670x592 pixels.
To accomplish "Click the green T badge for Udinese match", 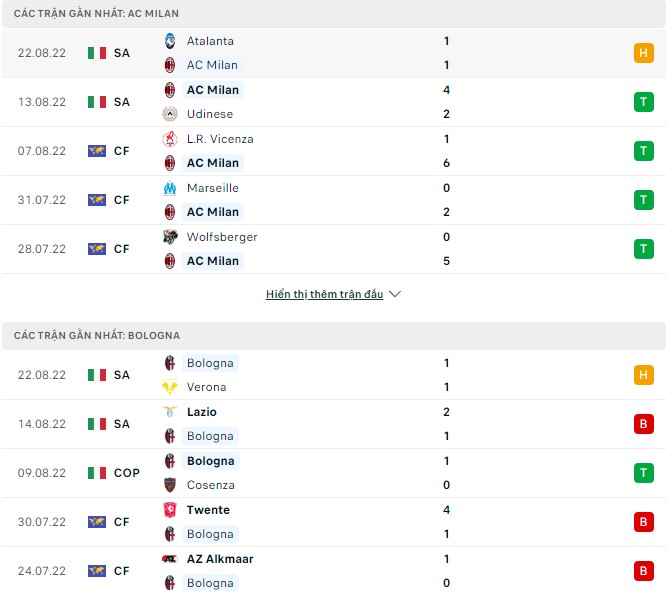I will 644,102.
